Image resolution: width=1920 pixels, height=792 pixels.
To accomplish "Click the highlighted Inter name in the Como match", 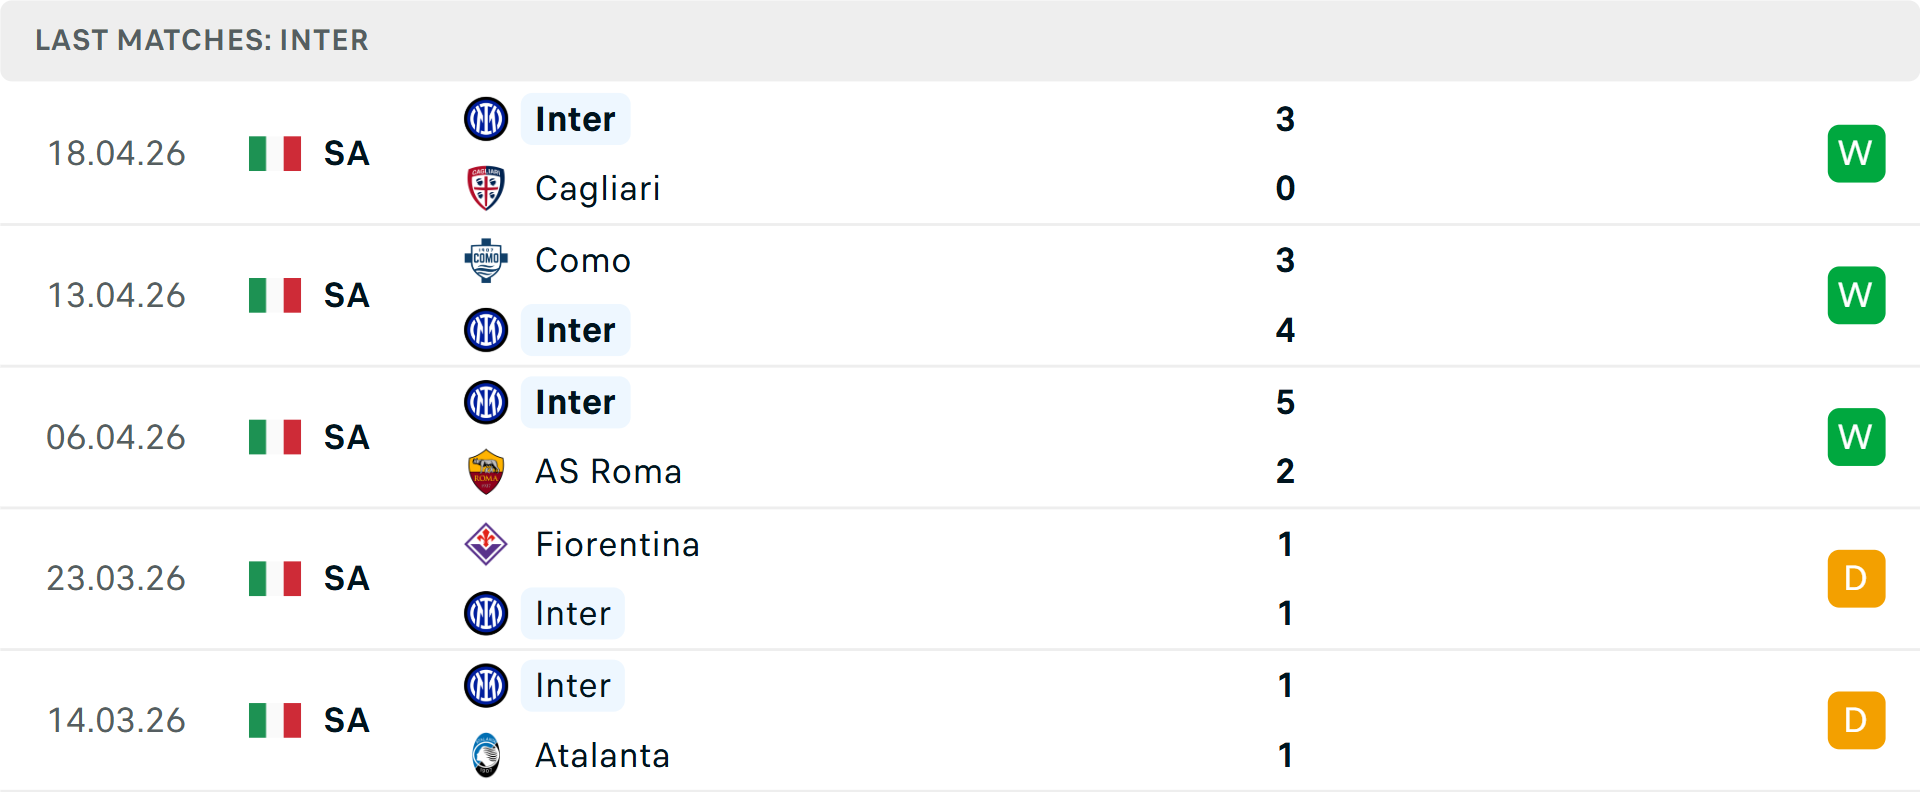I will (x=575, y=330).
